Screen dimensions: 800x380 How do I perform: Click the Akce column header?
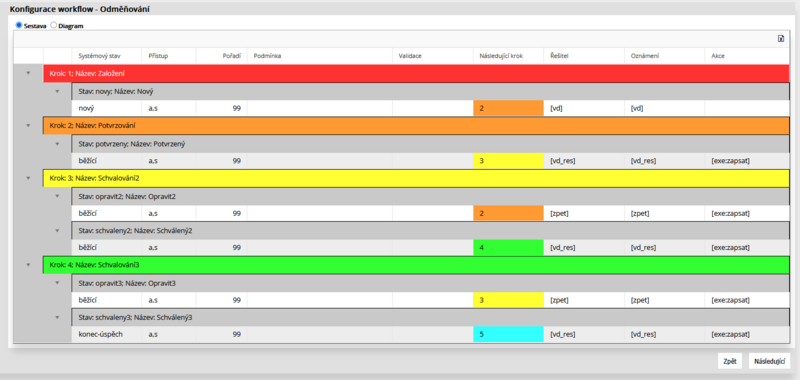747,56
